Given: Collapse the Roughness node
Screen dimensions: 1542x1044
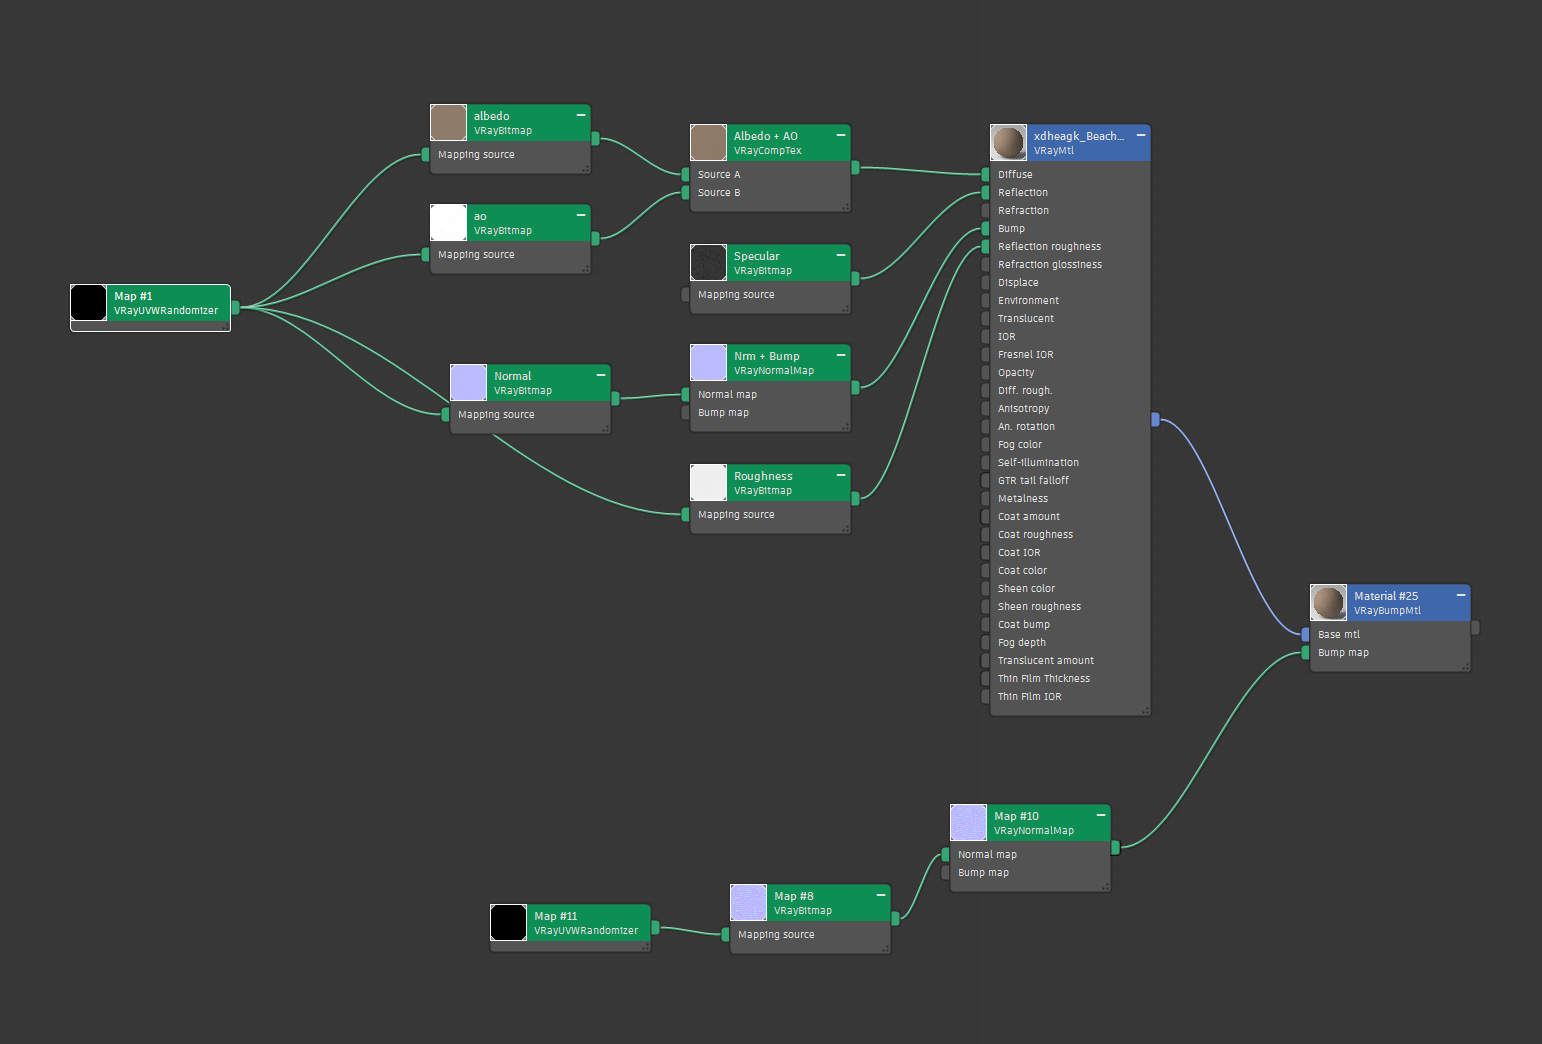Looking at the screenshot, I should pos(841,475).
